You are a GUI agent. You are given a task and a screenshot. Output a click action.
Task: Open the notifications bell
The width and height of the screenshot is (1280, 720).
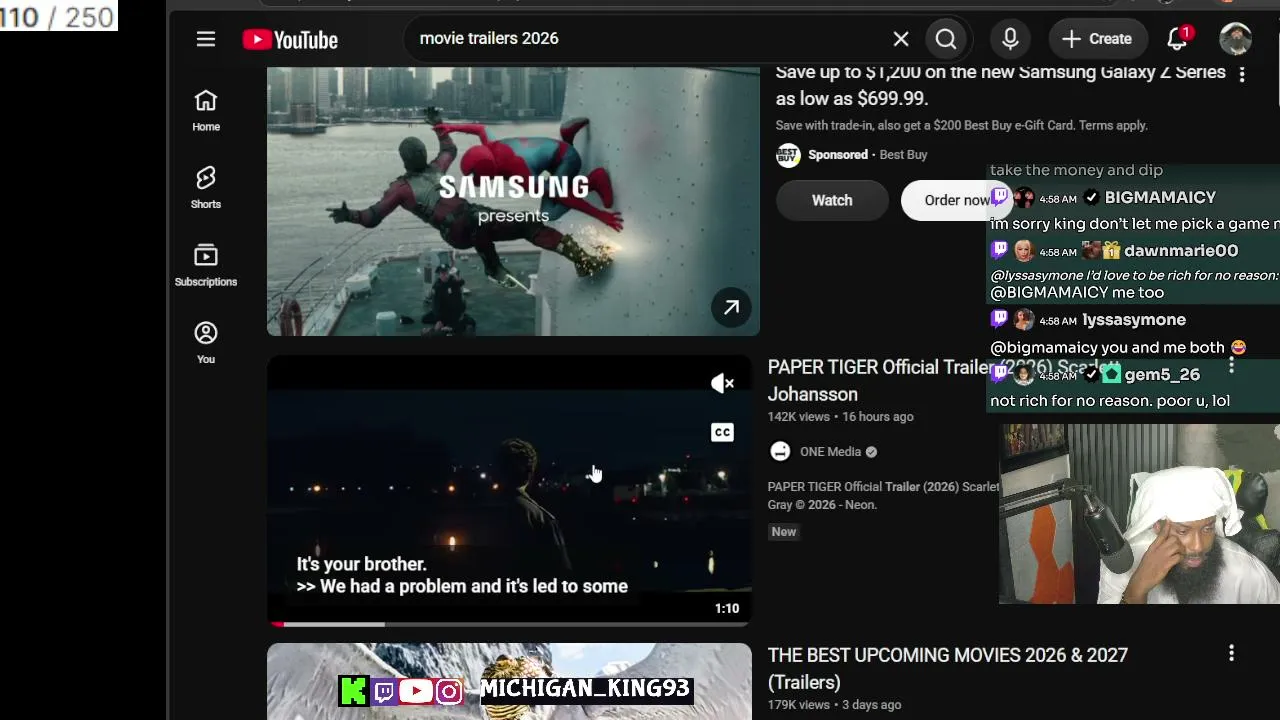tap(1177, 39)
